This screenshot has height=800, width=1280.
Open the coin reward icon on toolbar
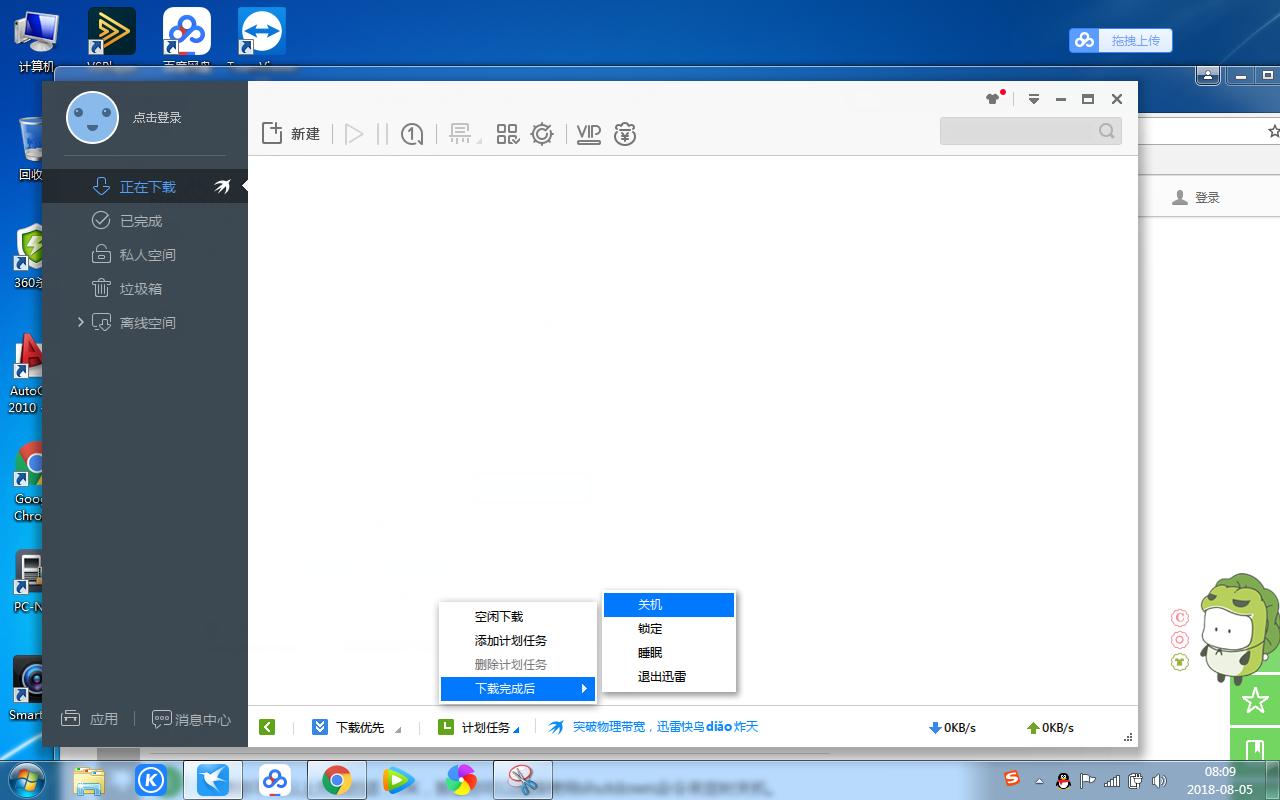[x=625, y=133]
